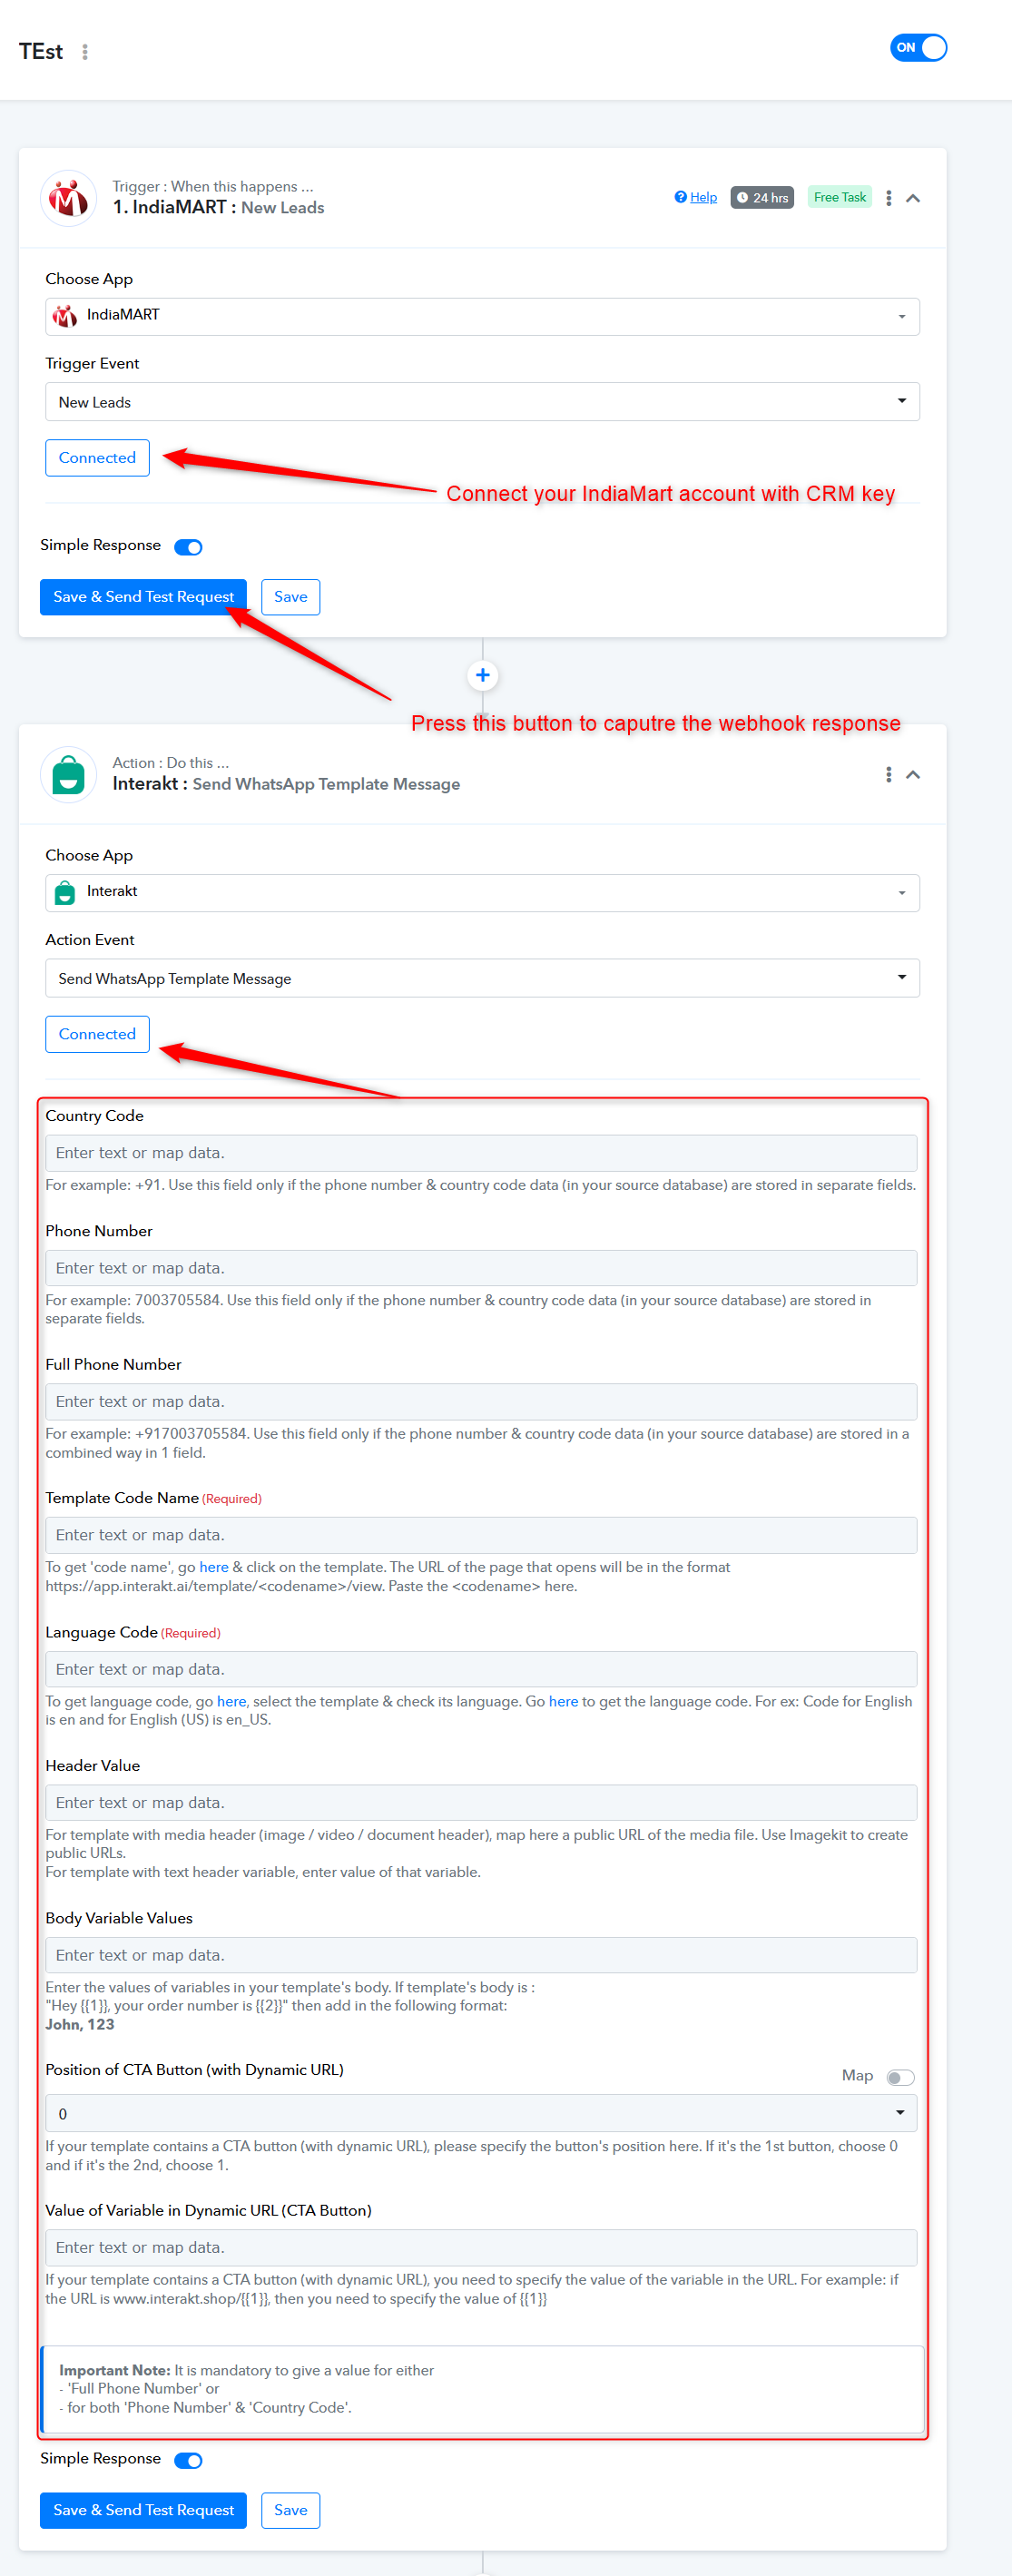Click 'Interakt : Send WhatsApp Template Message' heading
This screenshot has height=2576, width=1012.
[286, 784]
